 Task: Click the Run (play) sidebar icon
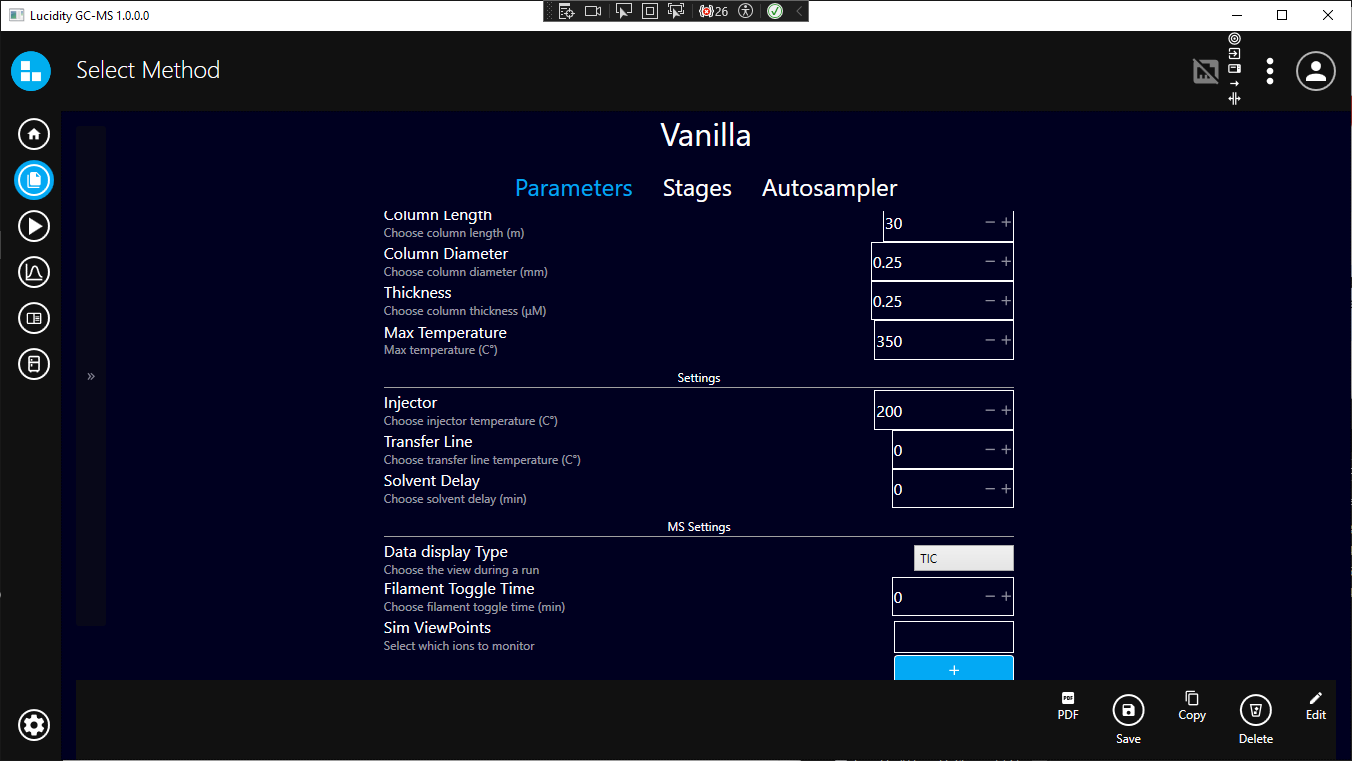(34, 226)
